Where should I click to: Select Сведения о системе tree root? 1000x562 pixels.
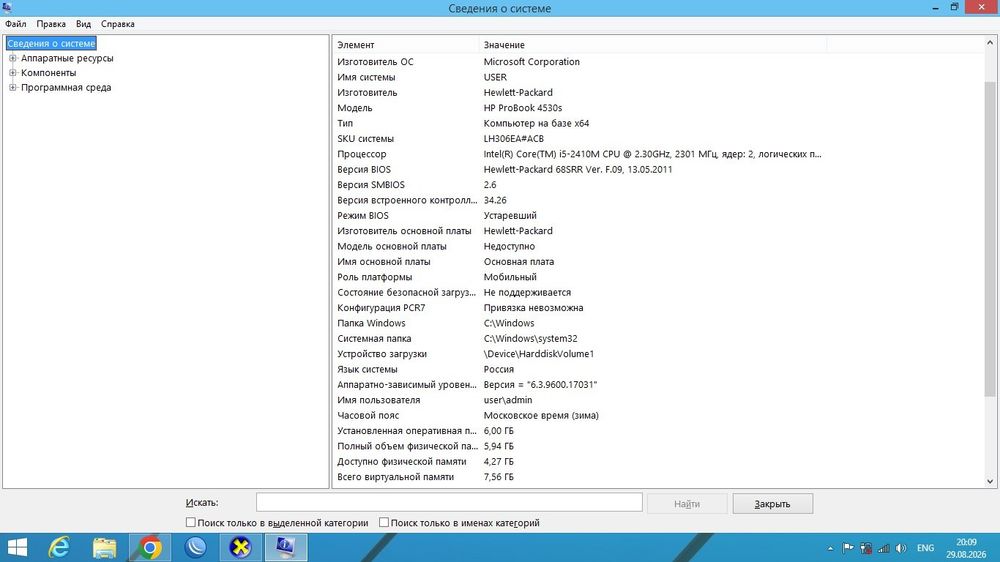pos(51,43)
